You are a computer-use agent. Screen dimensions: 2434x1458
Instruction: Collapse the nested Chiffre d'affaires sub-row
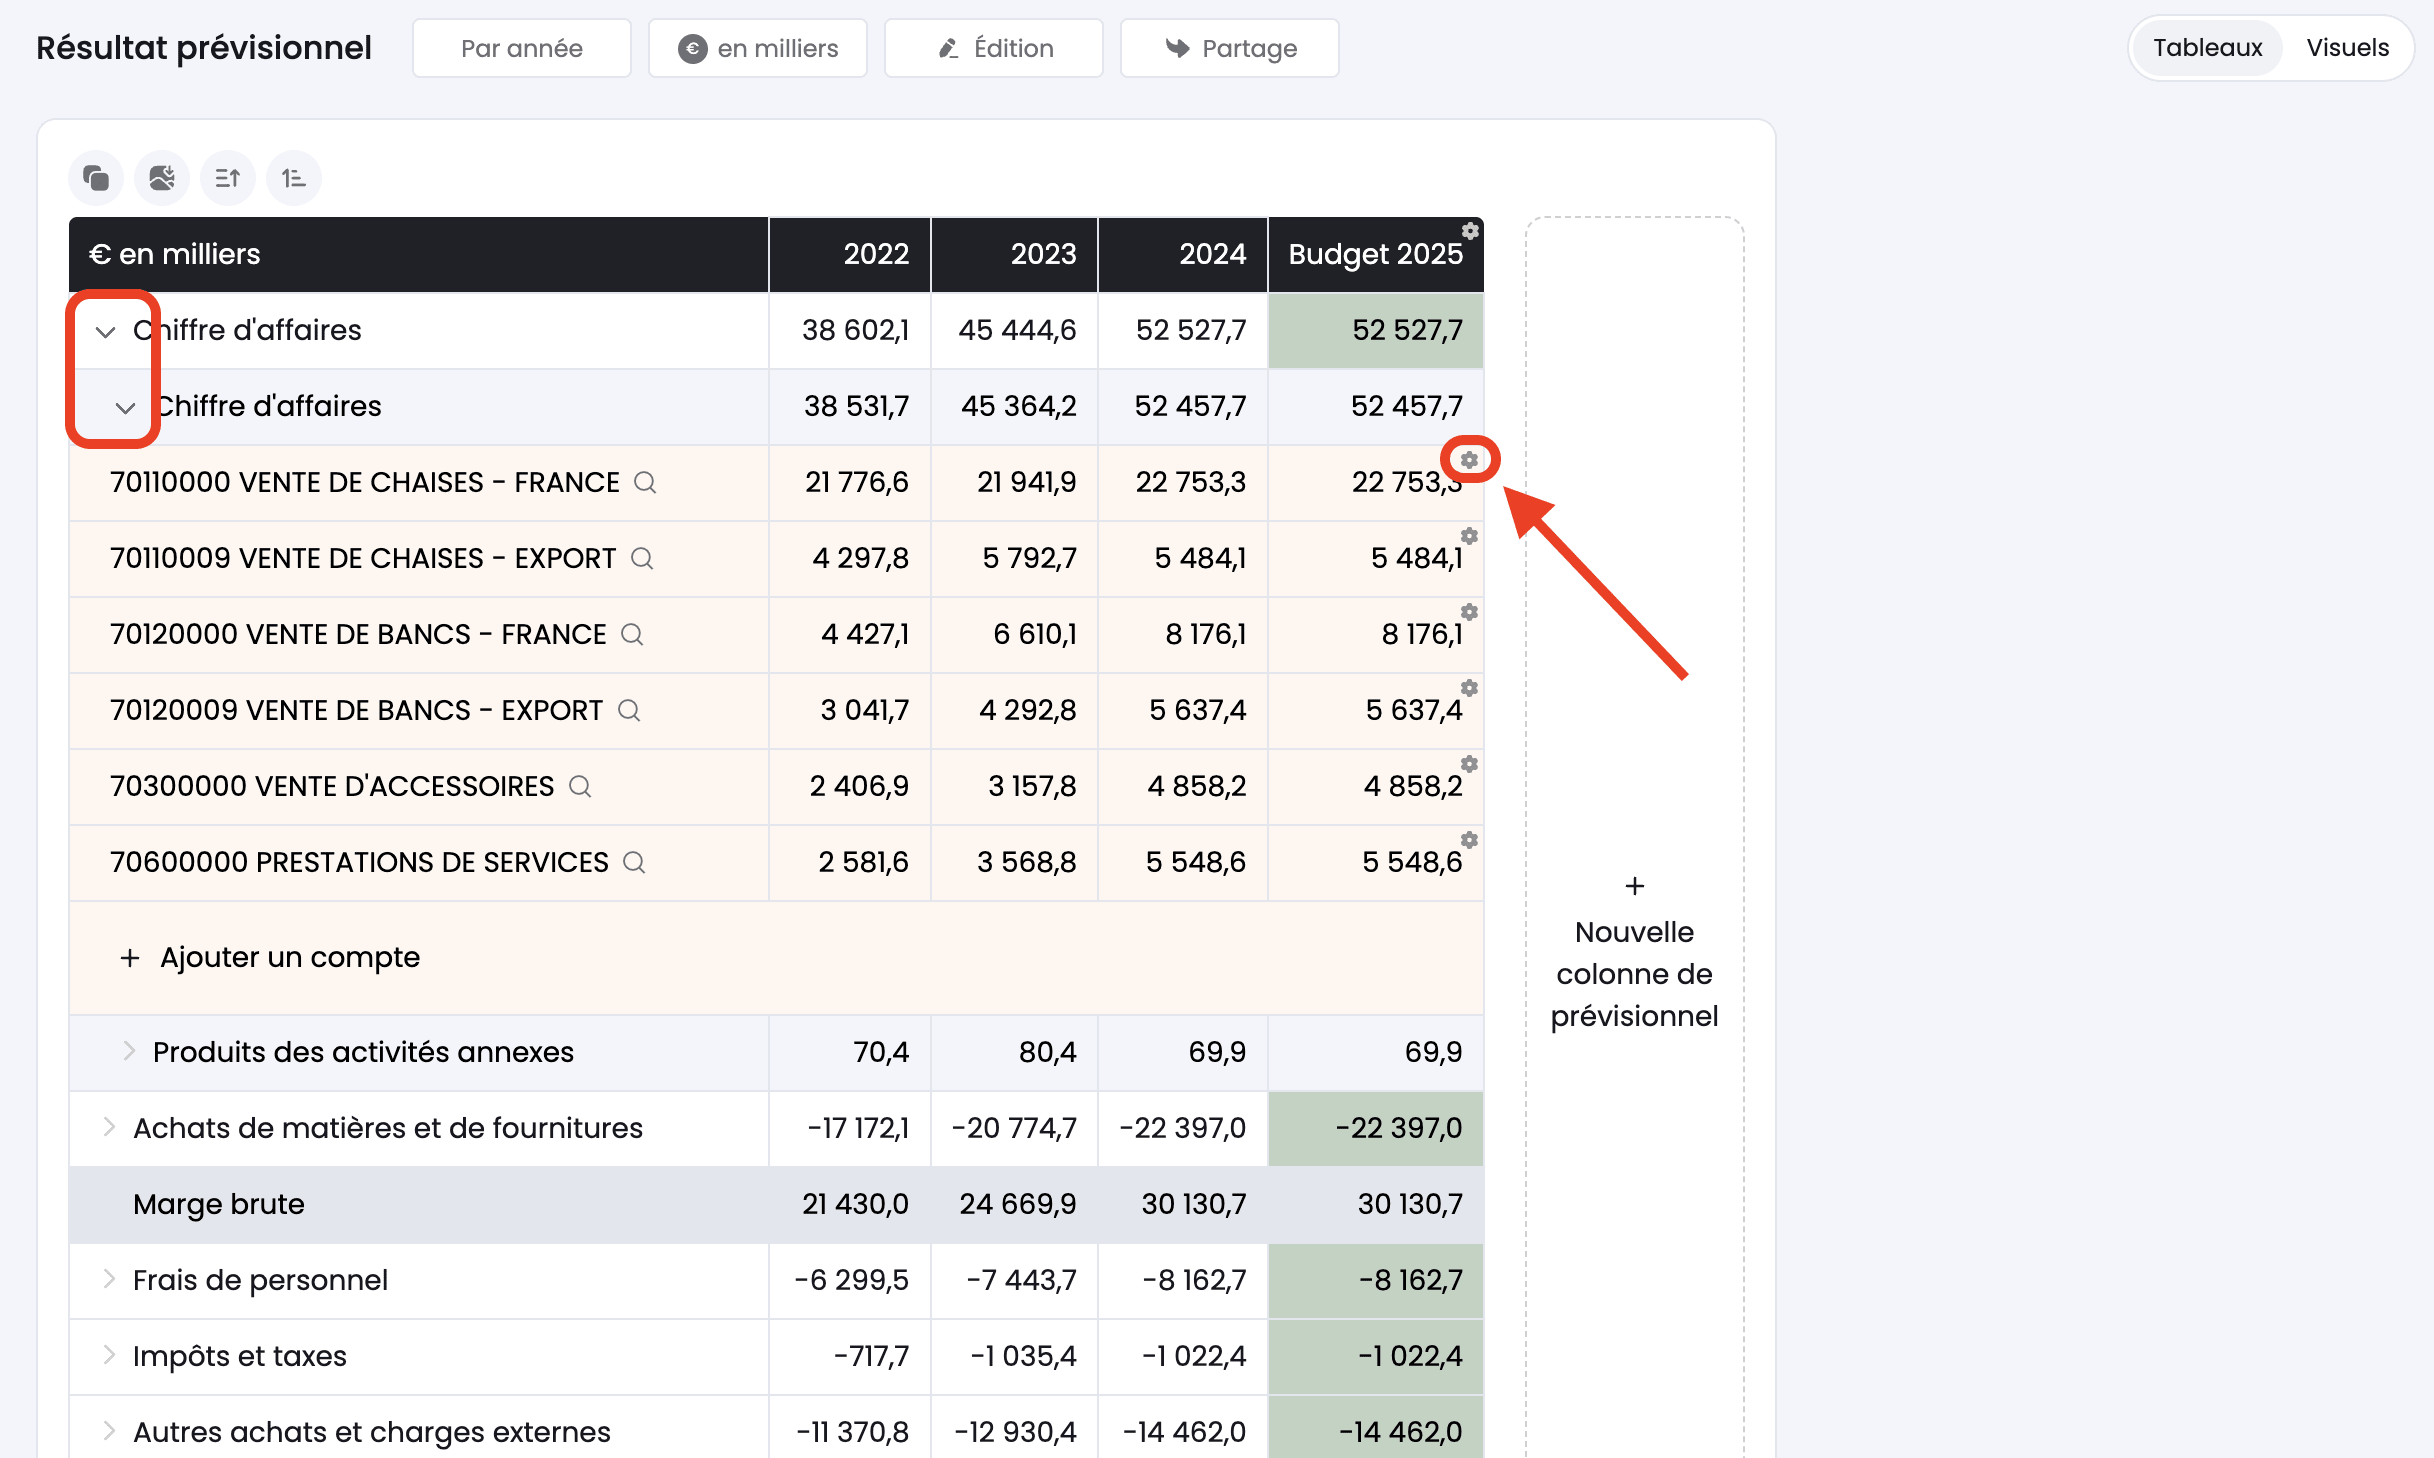[125, 407]
